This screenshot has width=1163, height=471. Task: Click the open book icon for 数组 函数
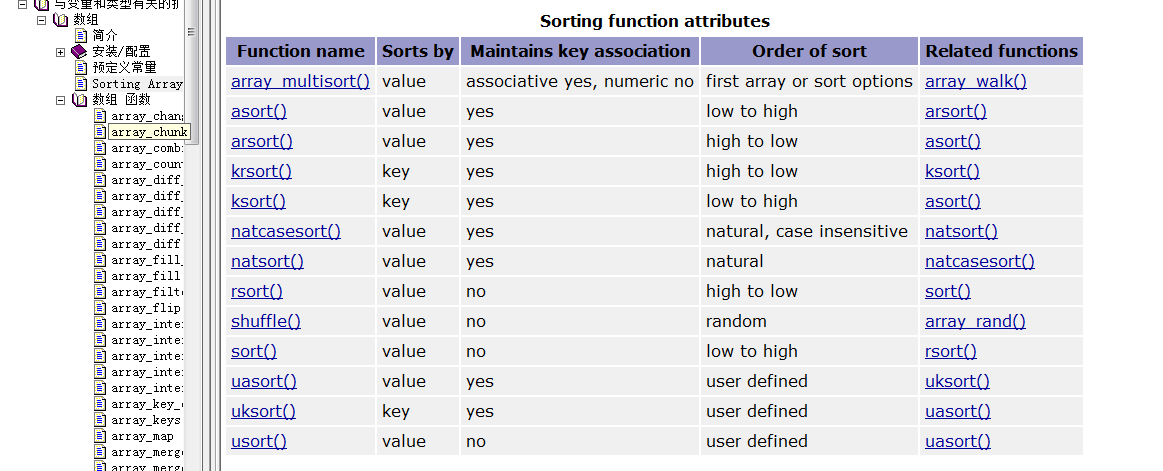(x=79, y=99)
